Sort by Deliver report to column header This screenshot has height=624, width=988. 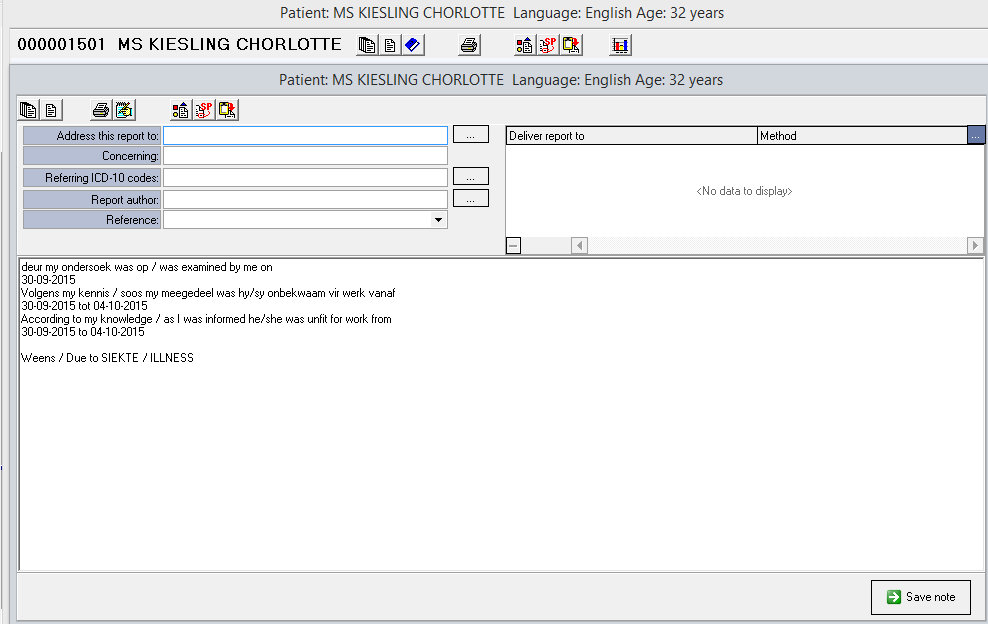(631, 136)
